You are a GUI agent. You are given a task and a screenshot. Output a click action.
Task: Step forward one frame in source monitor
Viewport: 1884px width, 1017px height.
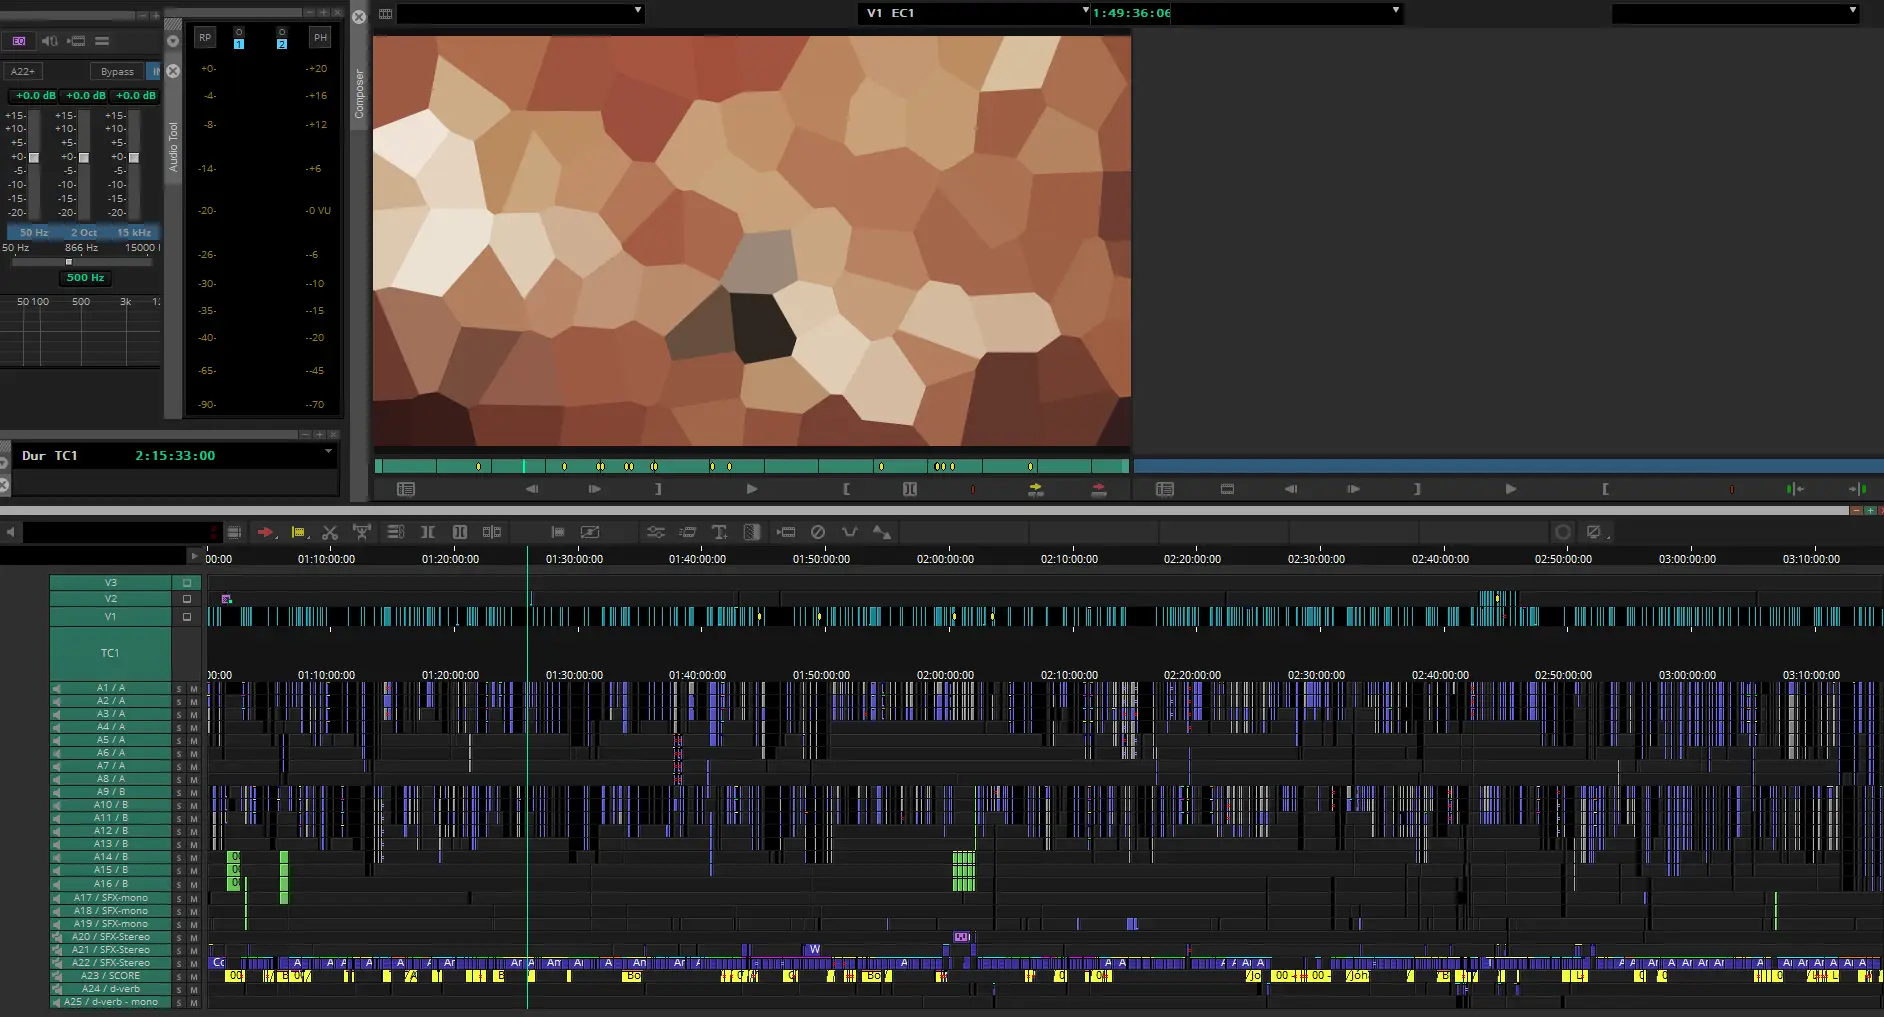(595, 489)
